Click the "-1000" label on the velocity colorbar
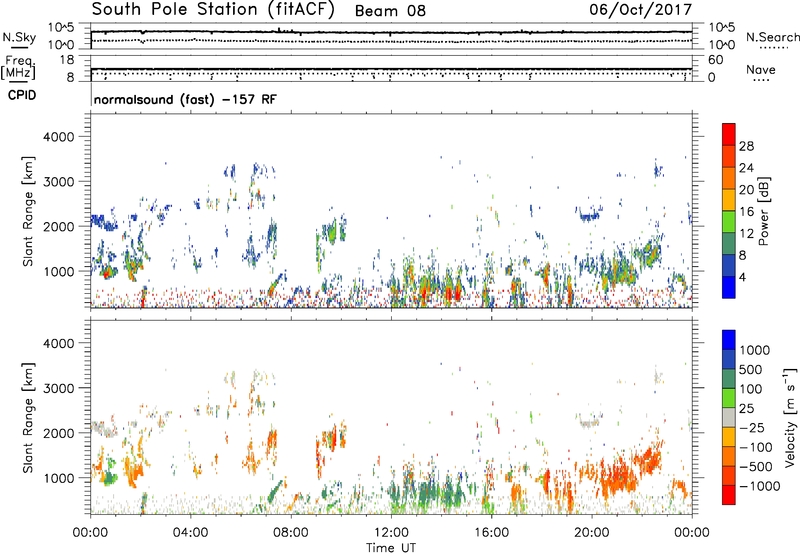The width and height of the screenshot is (800, 554). pos(760,486)
